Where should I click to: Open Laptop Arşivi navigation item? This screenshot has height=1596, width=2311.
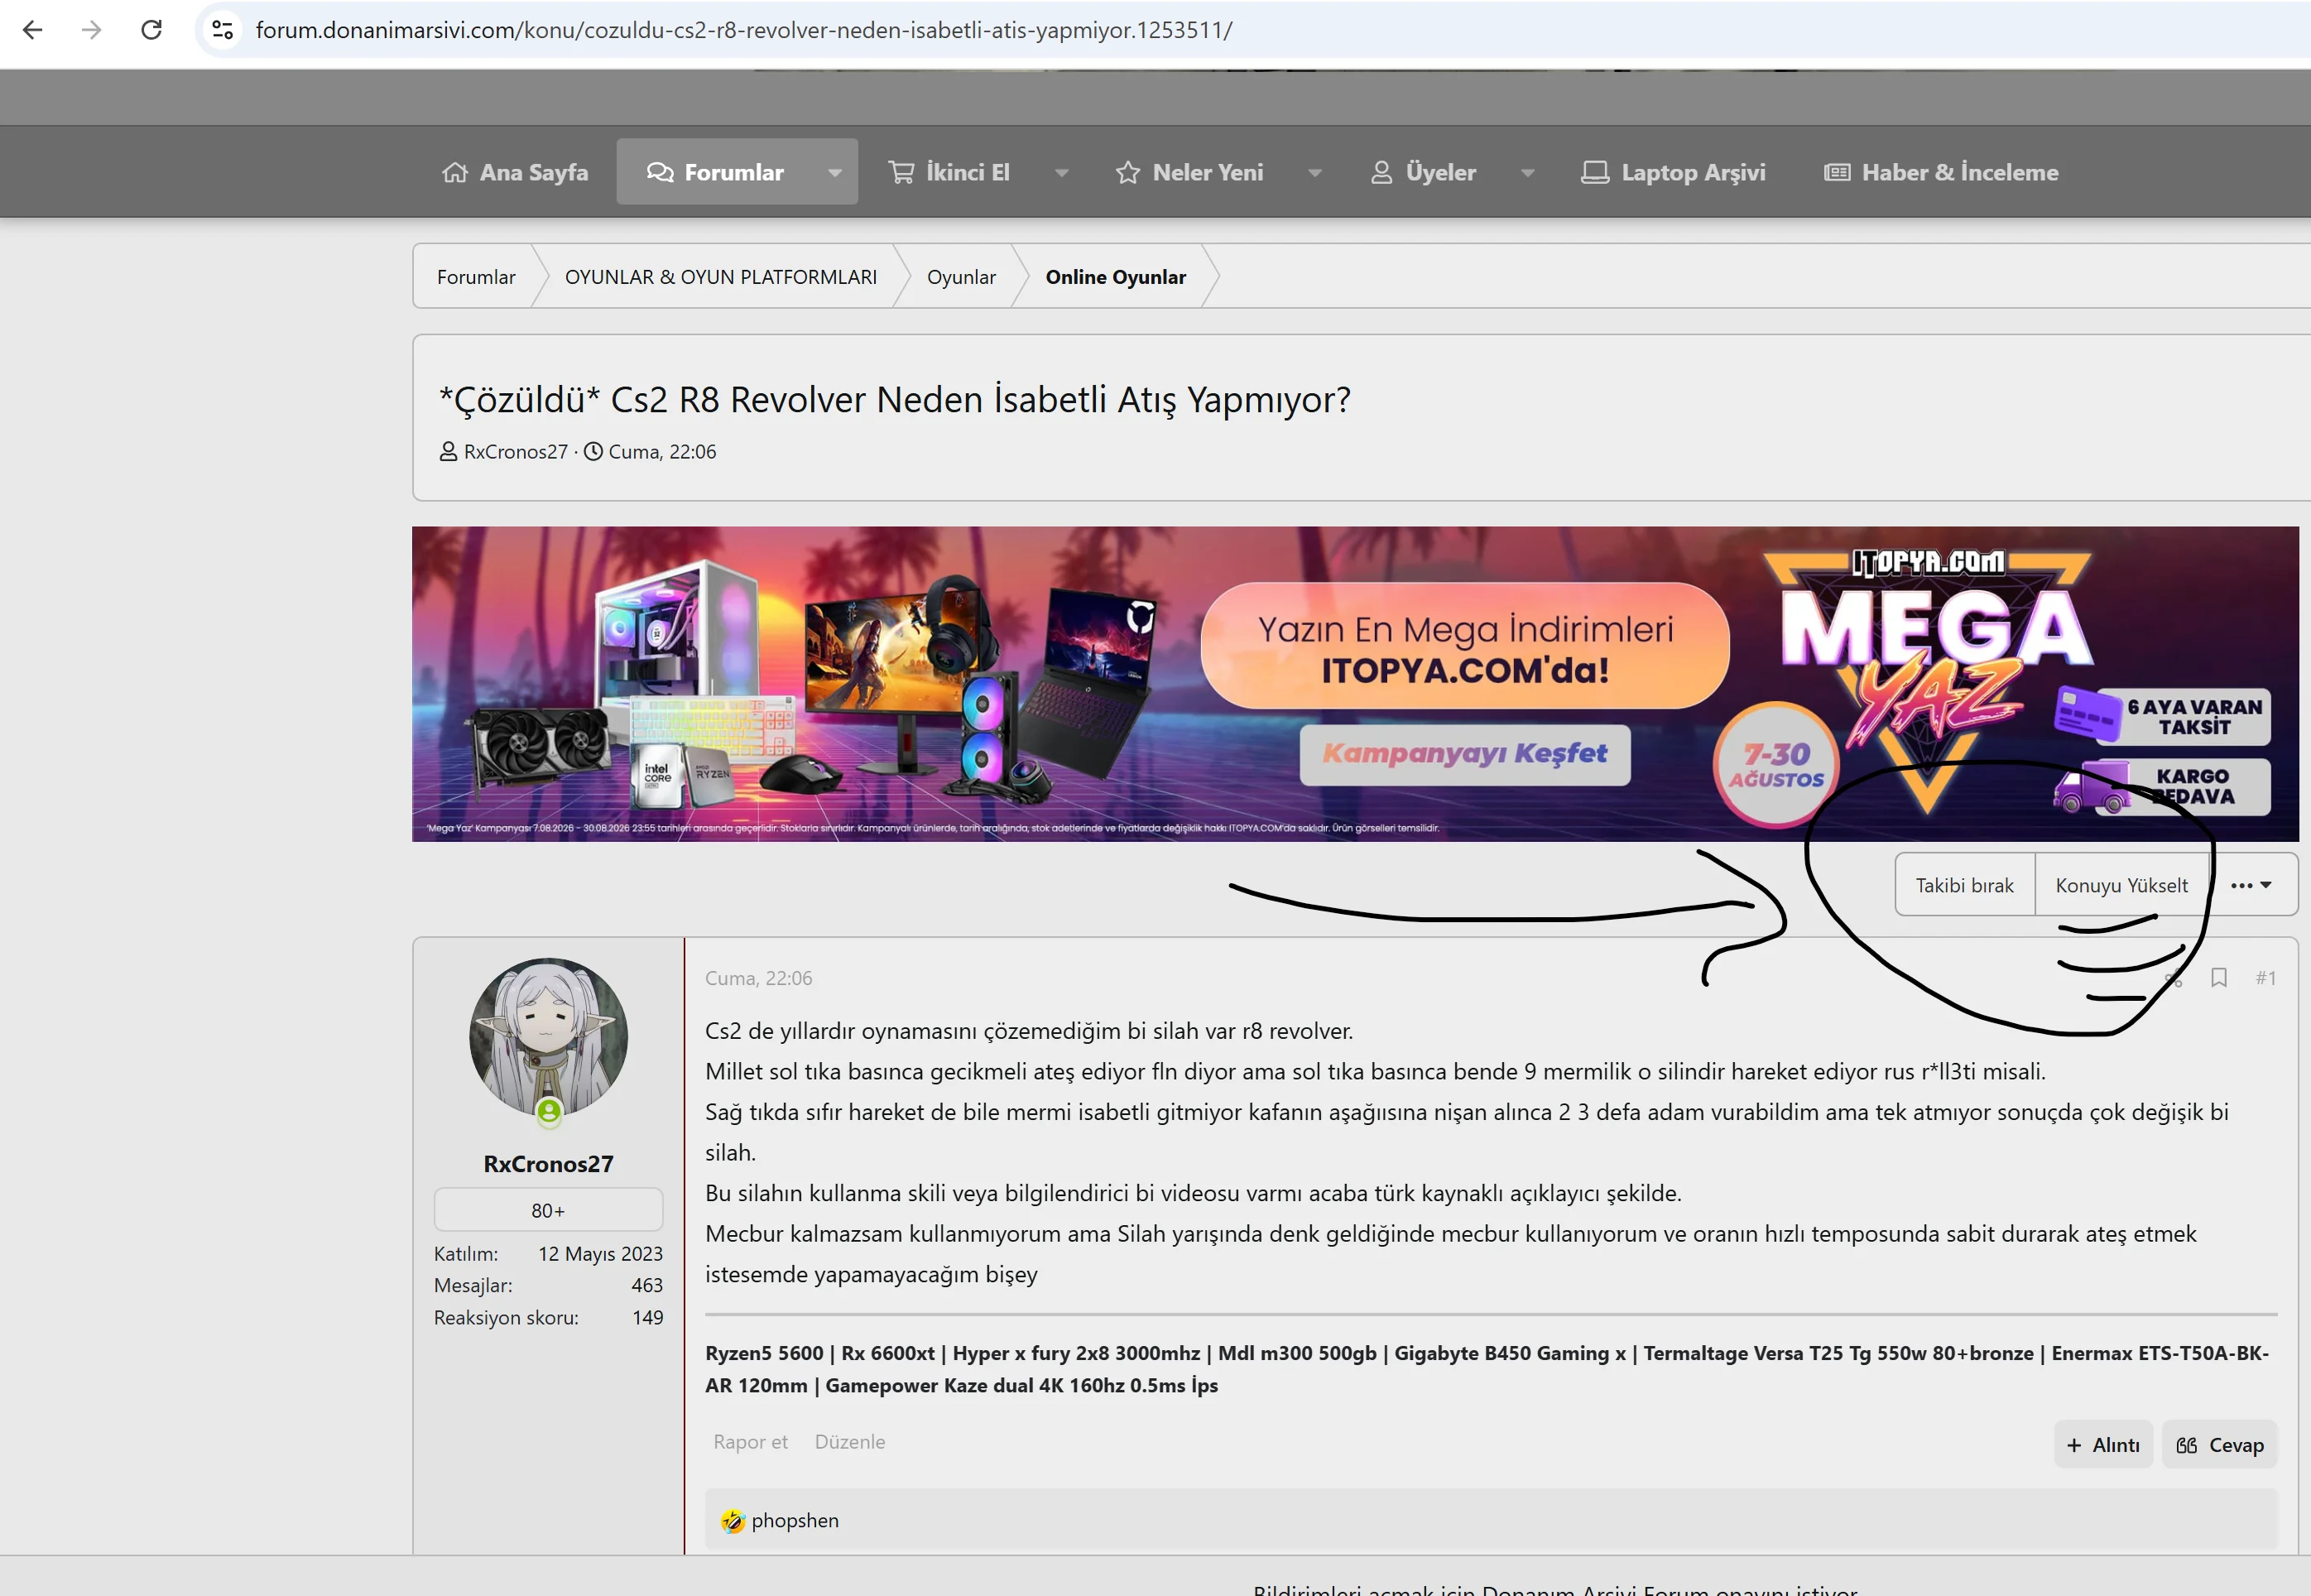coord(1673,172)
